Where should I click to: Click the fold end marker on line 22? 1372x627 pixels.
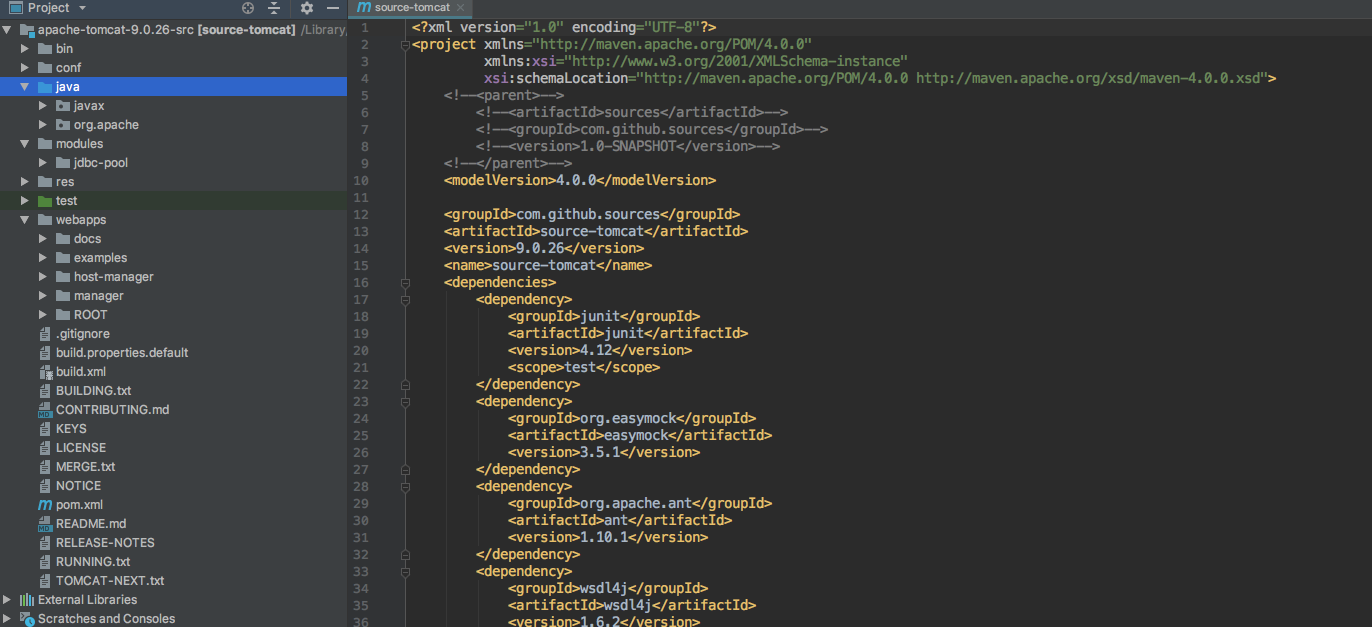tap(404, 385)
